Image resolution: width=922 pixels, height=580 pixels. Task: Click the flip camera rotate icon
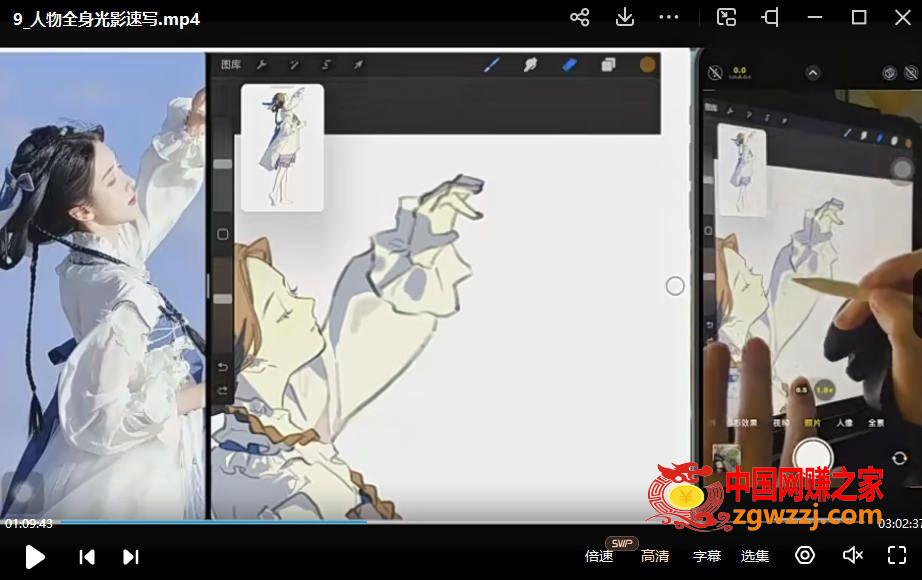click(x=899, y=458)
